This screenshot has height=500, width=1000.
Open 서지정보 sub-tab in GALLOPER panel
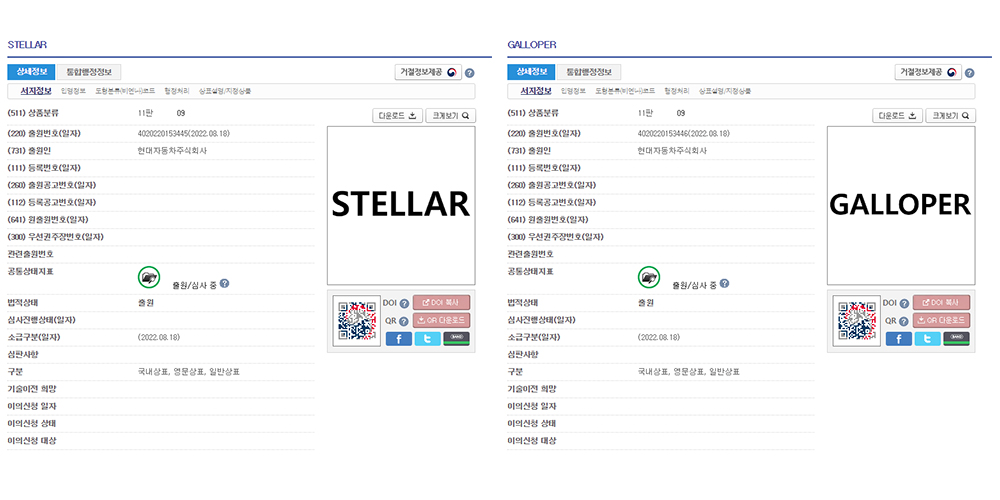(536, 91)
